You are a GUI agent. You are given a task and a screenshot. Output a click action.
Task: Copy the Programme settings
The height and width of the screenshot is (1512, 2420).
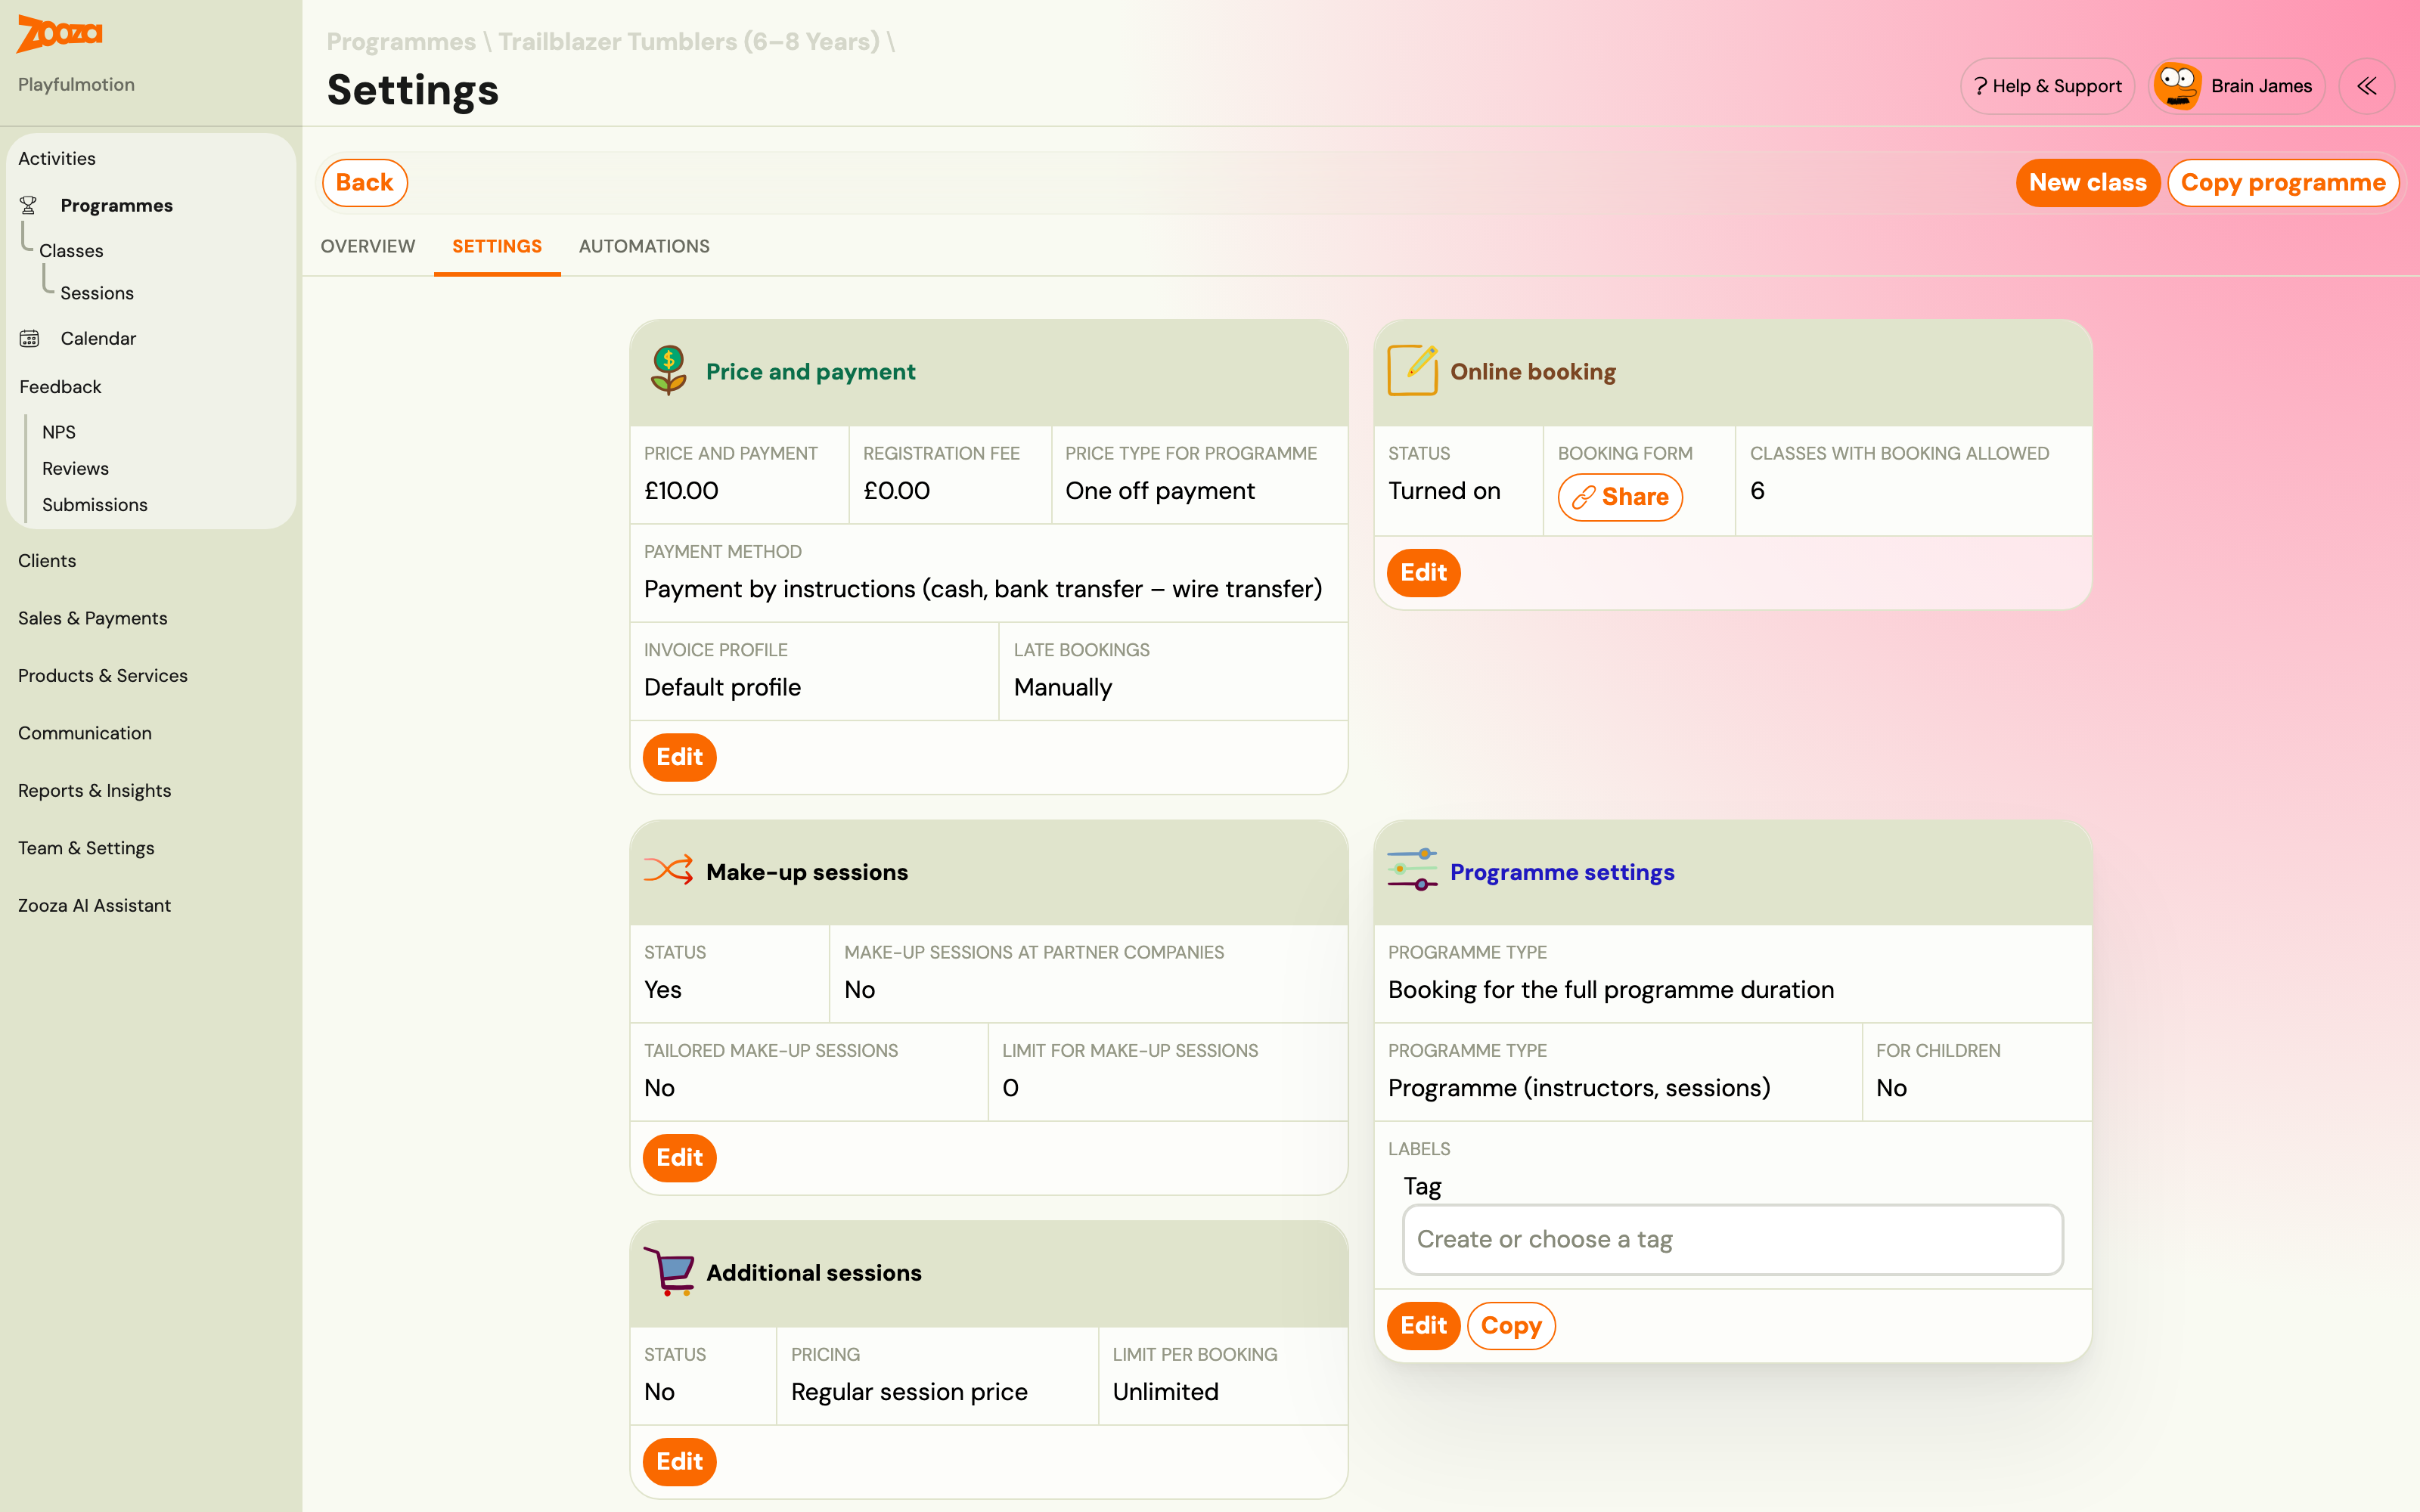coord(1511,1326)
